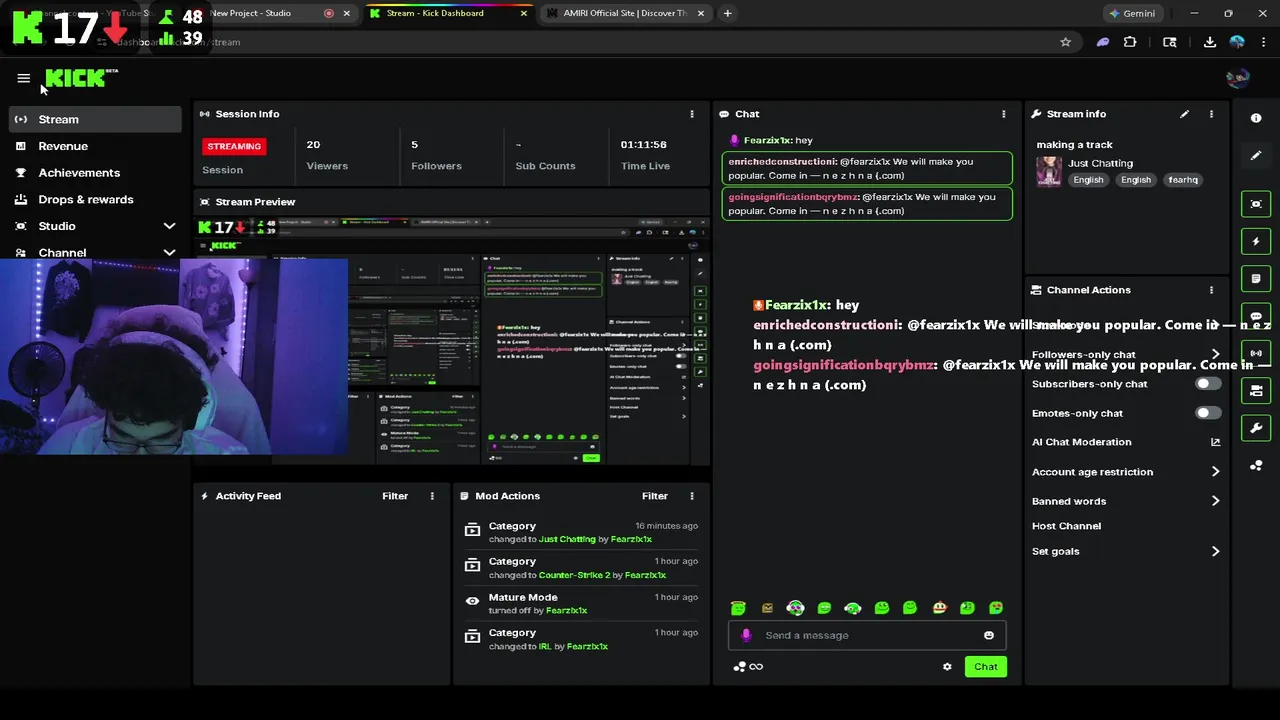
Task: Click the info icon in right rail
Action: (1256, 118)
